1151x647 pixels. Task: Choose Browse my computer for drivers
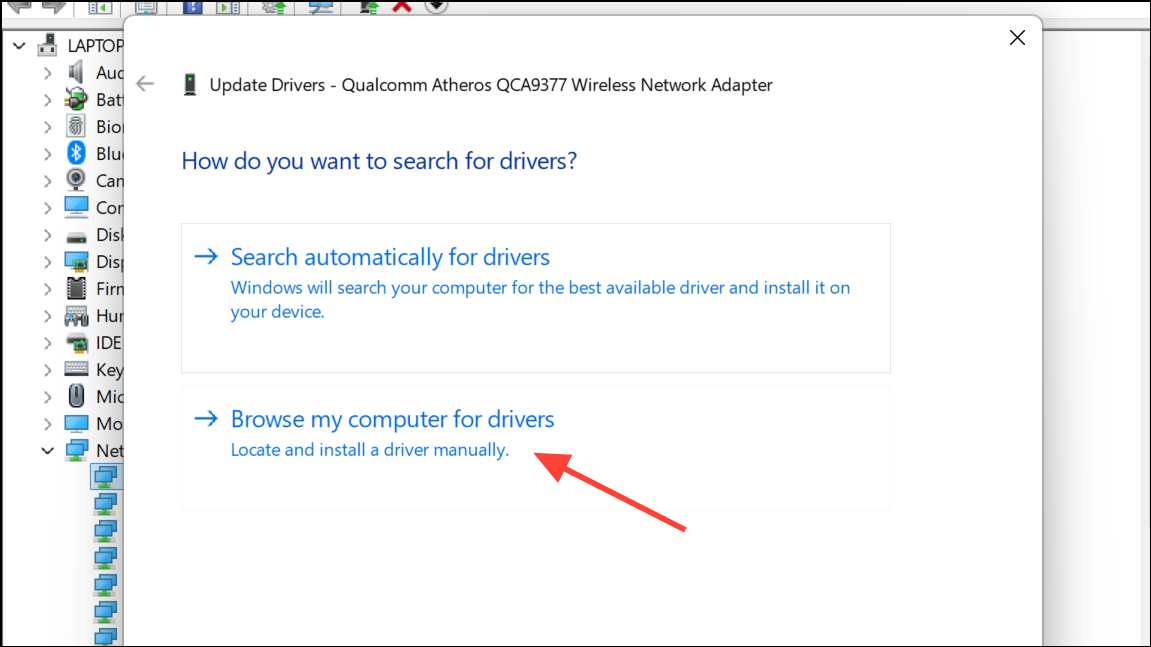click(x=392, y=419)
